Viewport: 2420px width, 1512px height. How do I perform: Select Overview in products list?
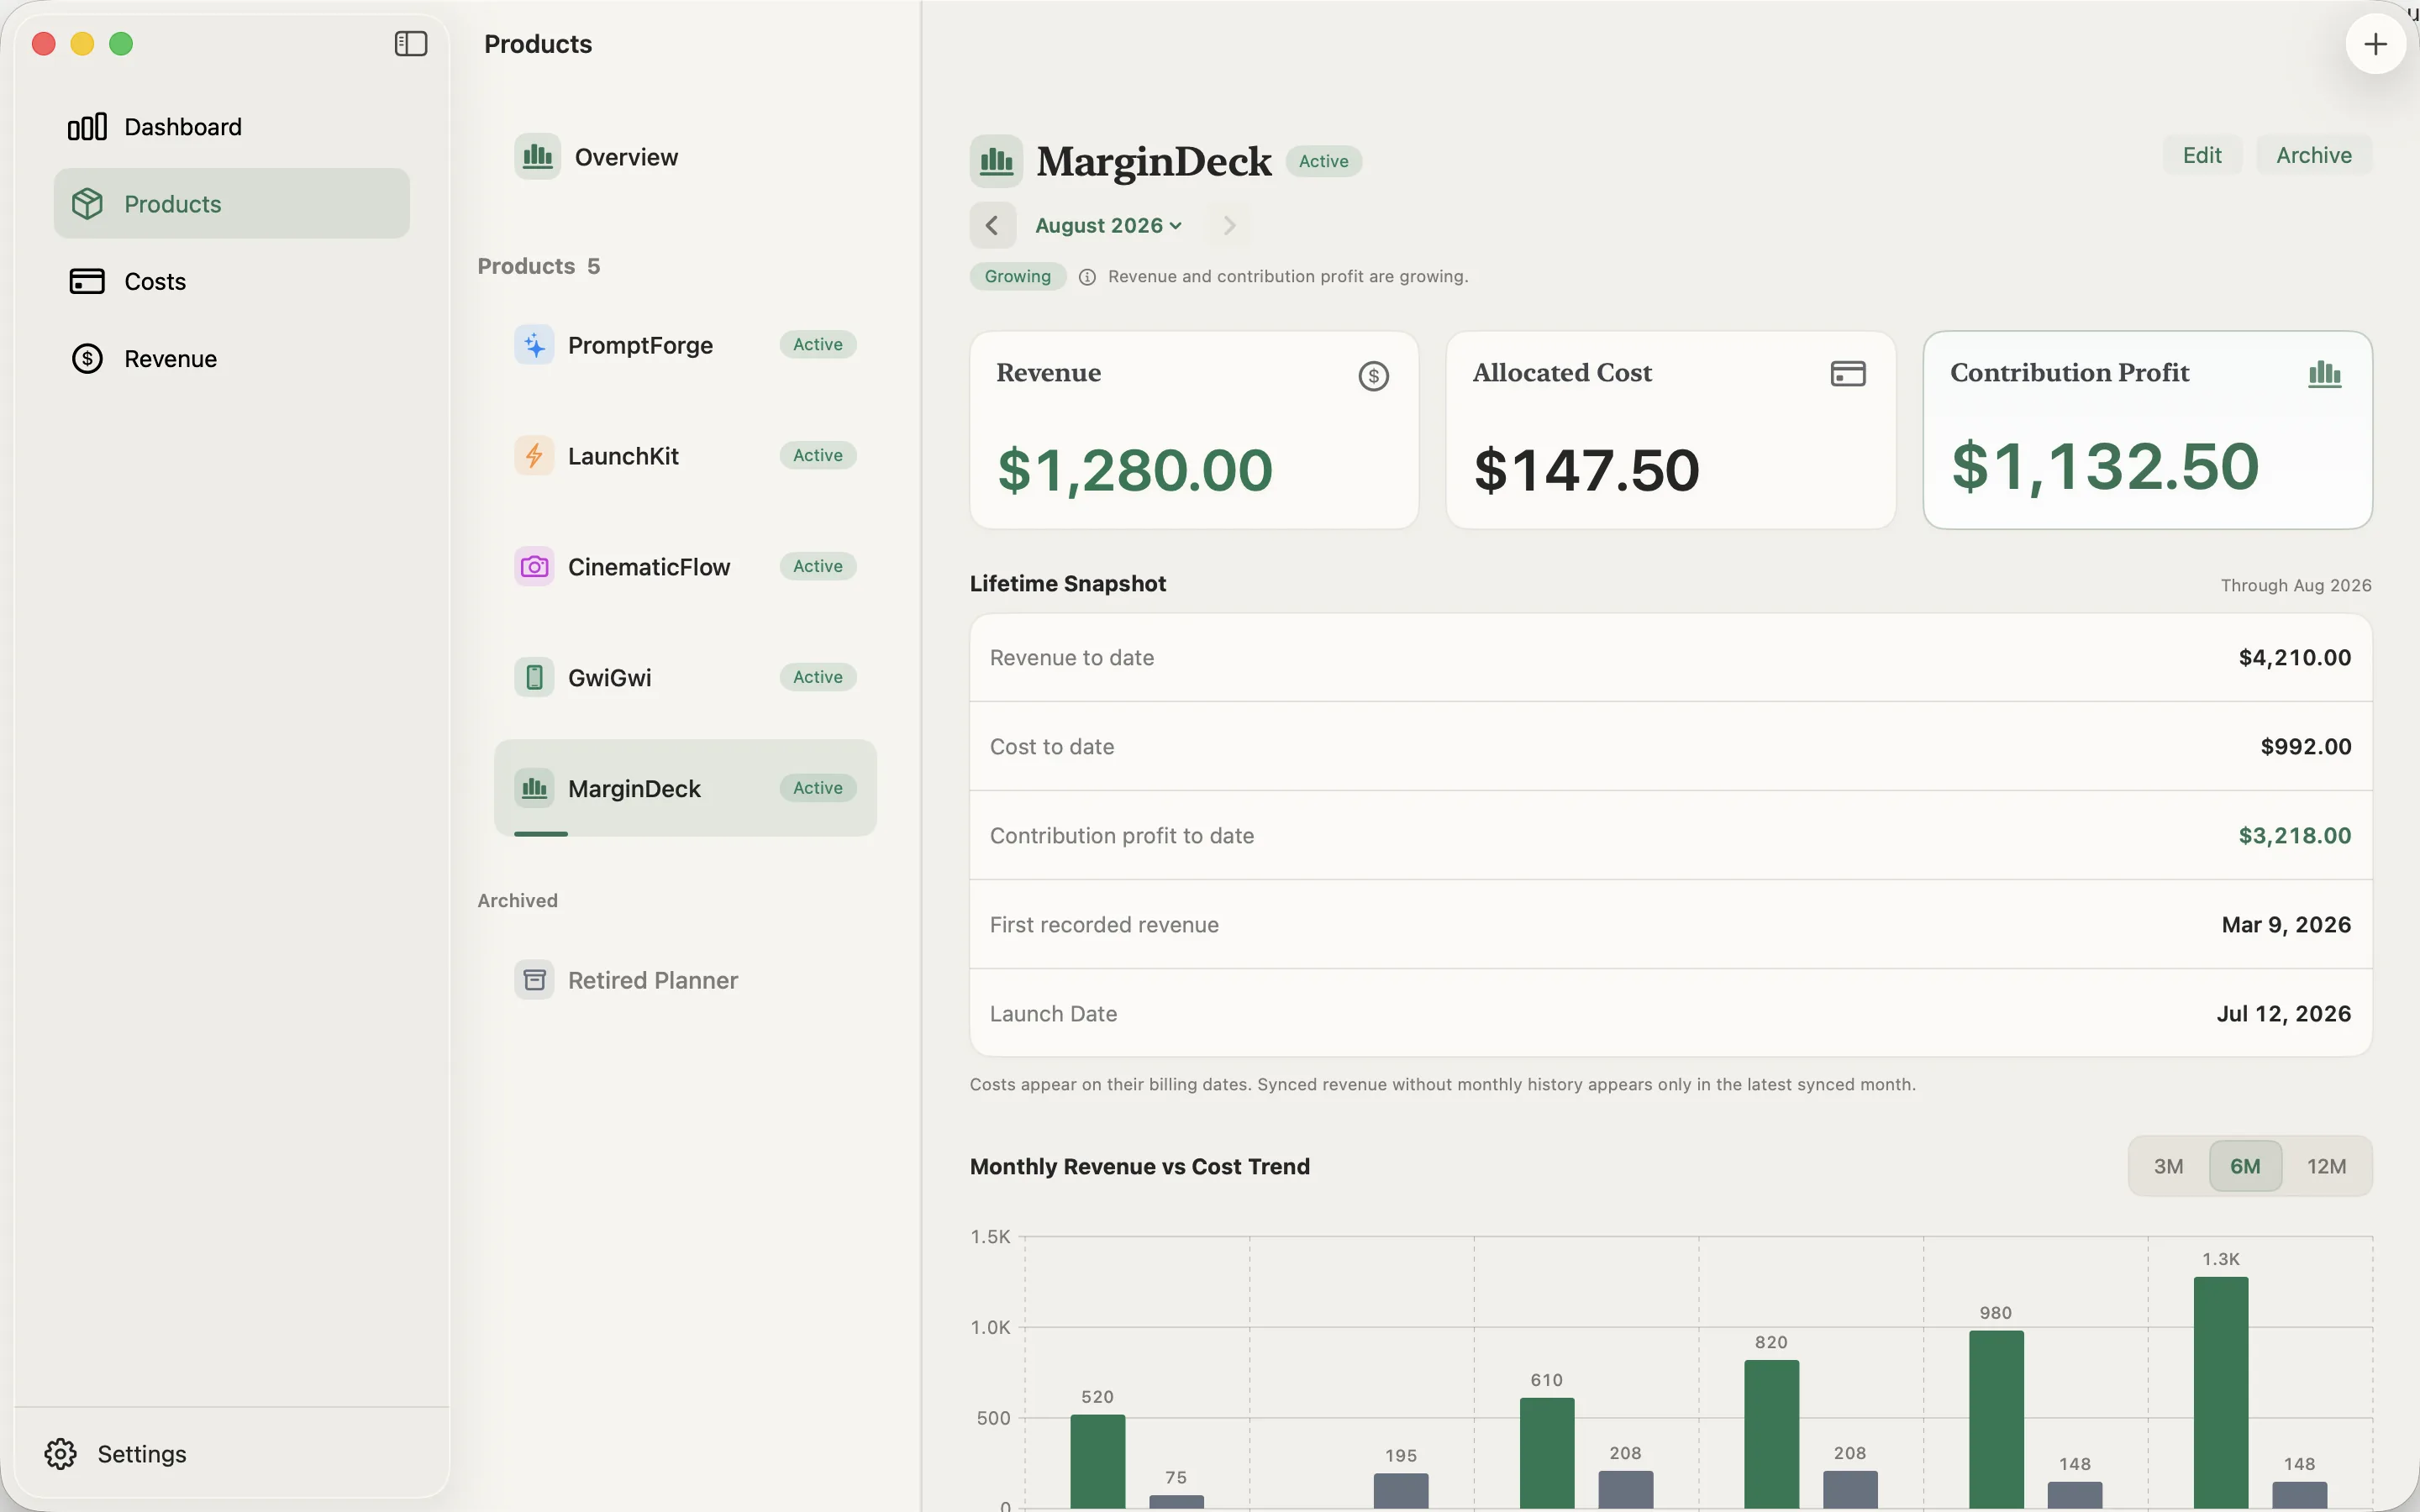click(685, 157)
